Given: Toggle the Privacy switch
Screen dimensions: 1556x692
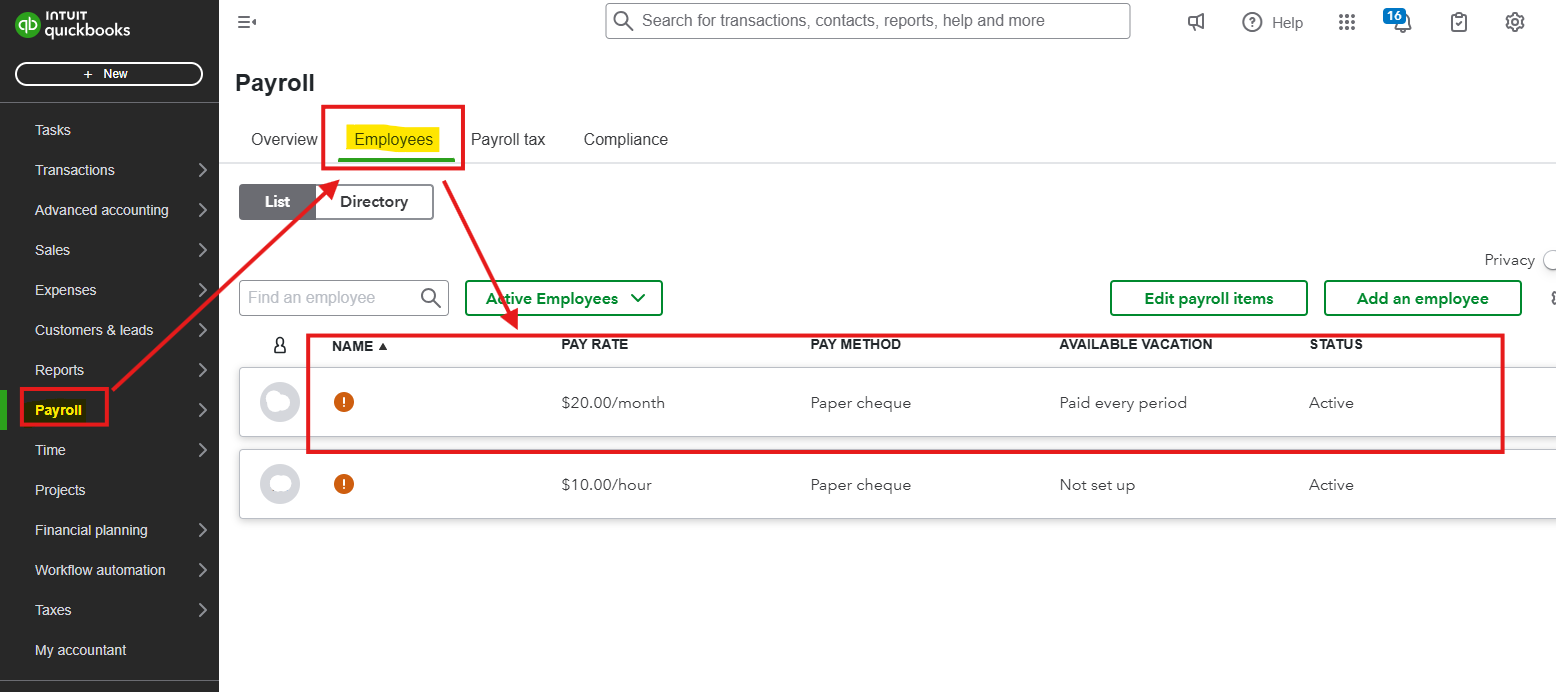Looking at the screenshot, I should click(x=1549, y=260).
